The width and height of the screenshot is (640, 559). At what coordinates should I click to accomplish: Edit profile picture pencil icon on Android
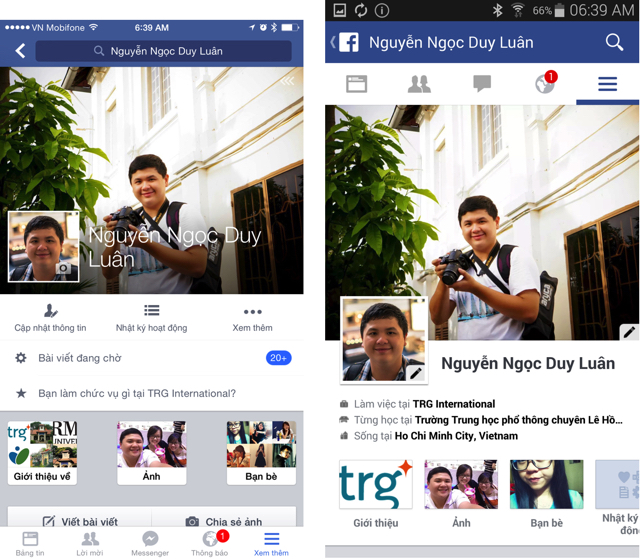pos(416,373)
